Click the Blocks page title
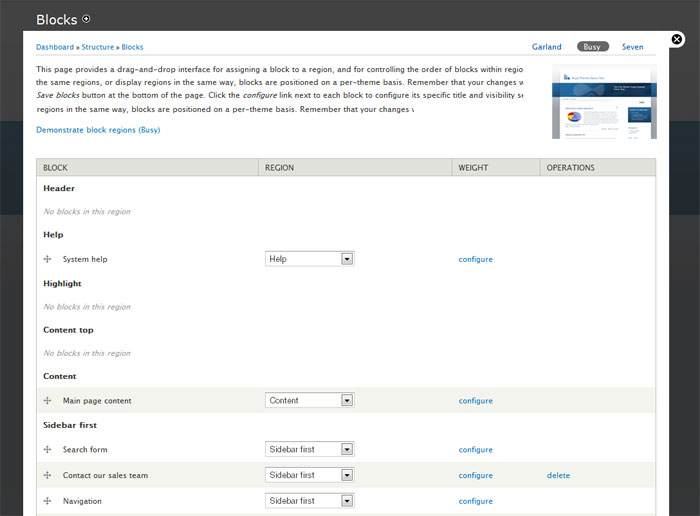The height and width of the screenshot is (516, 700). coord(57,20)
